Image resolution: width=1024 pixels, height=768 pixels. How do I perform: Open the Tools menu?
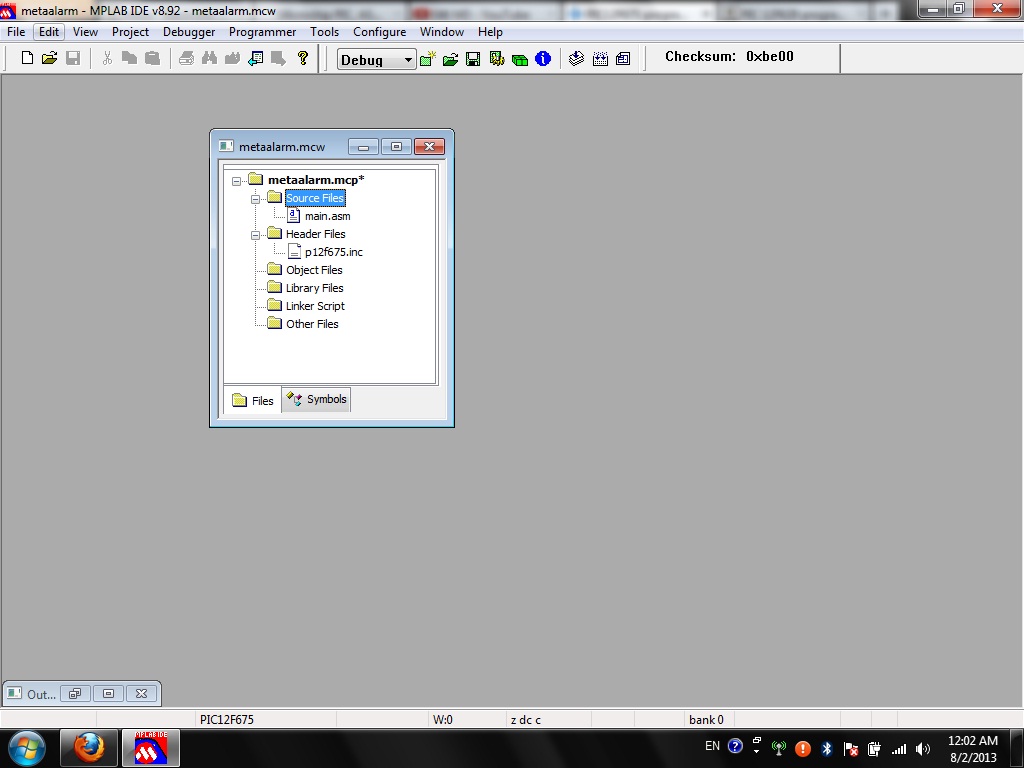pyautogui.click(x=325, y=32)
